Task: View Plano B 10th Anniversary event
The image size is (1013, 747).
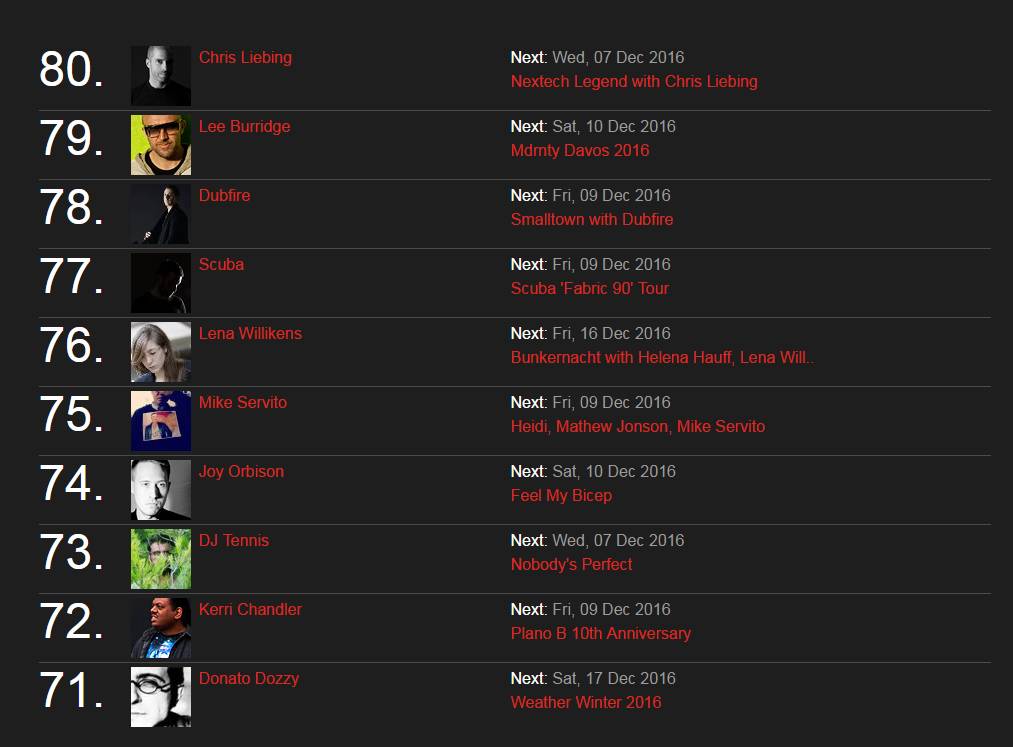Action: [601, 634]
